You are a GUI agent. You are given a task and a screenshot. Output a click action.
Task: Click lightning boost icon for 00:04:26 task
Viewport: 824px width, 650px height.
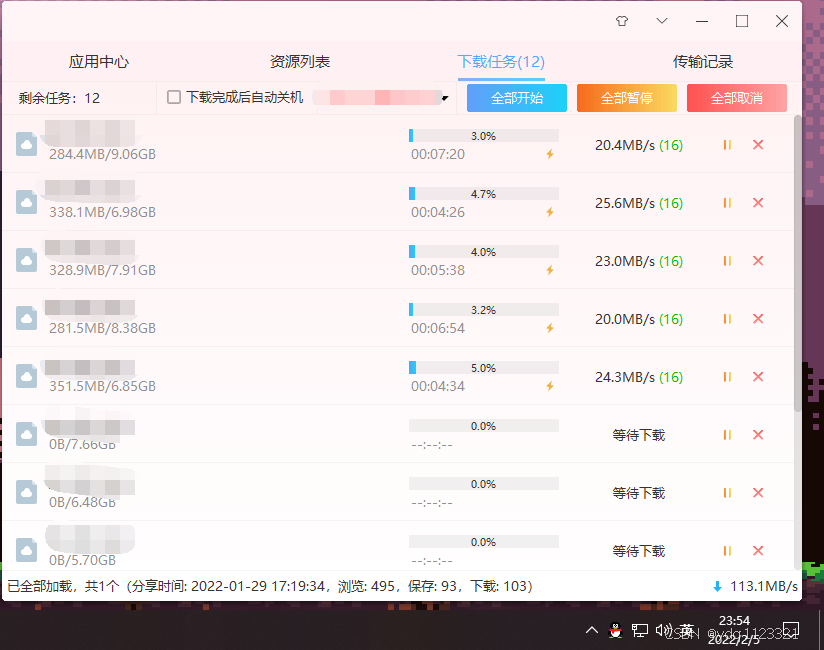pos(550,212)
